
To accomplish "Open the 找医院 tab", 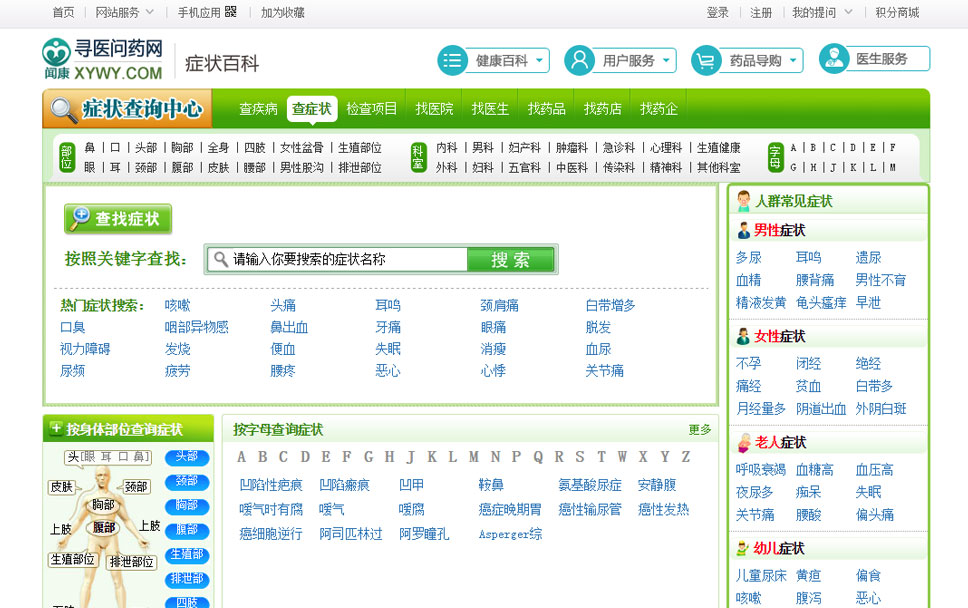I will tap(434, 109).
